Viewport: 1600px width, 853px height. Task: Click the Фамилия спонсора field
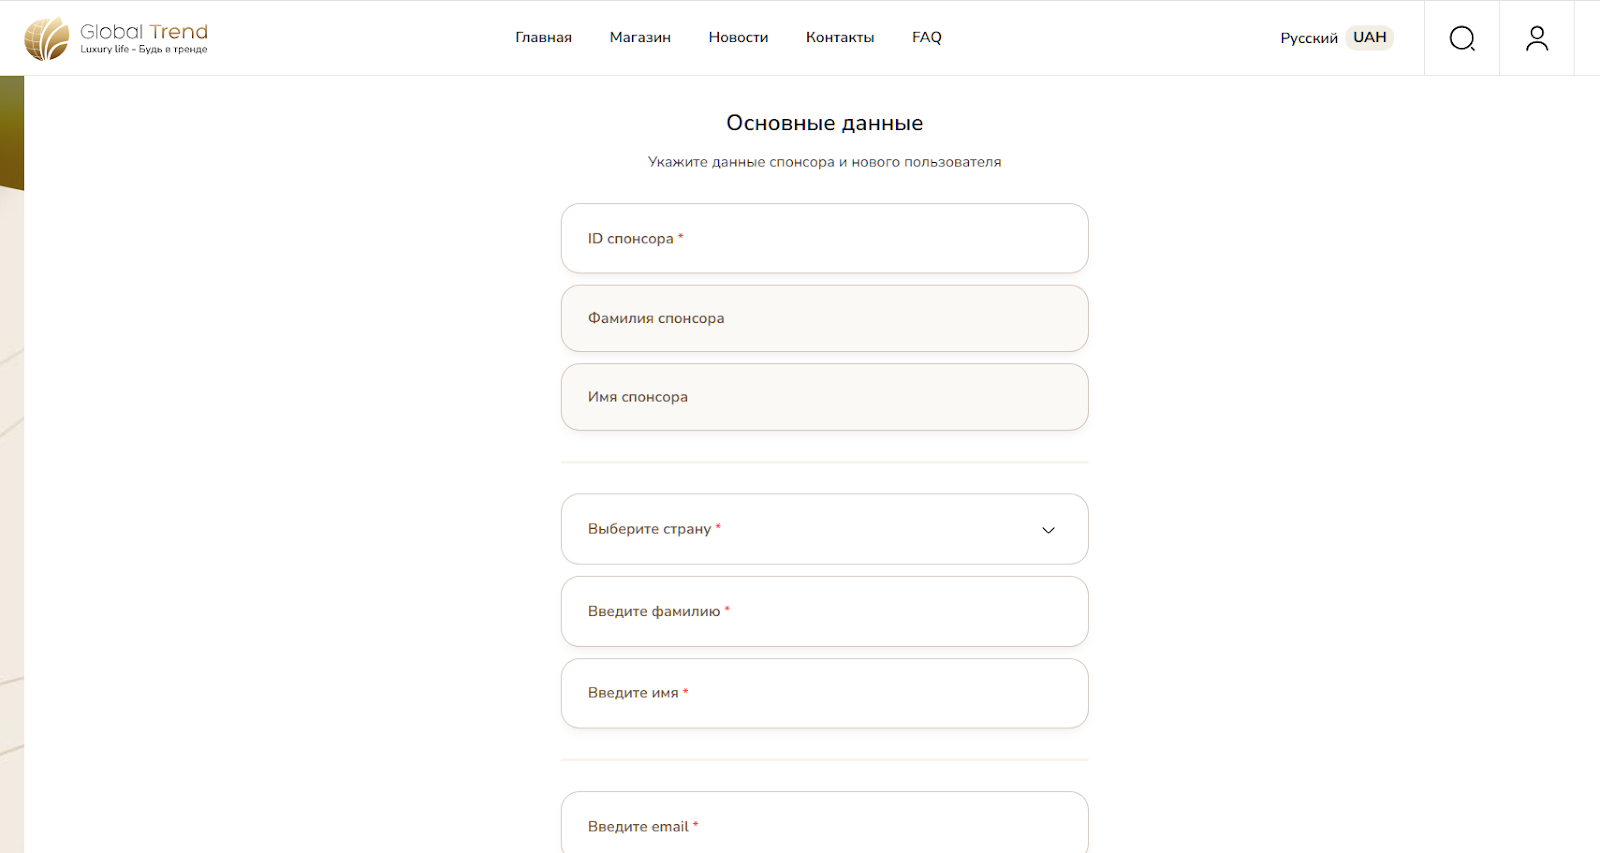[824, 318]
